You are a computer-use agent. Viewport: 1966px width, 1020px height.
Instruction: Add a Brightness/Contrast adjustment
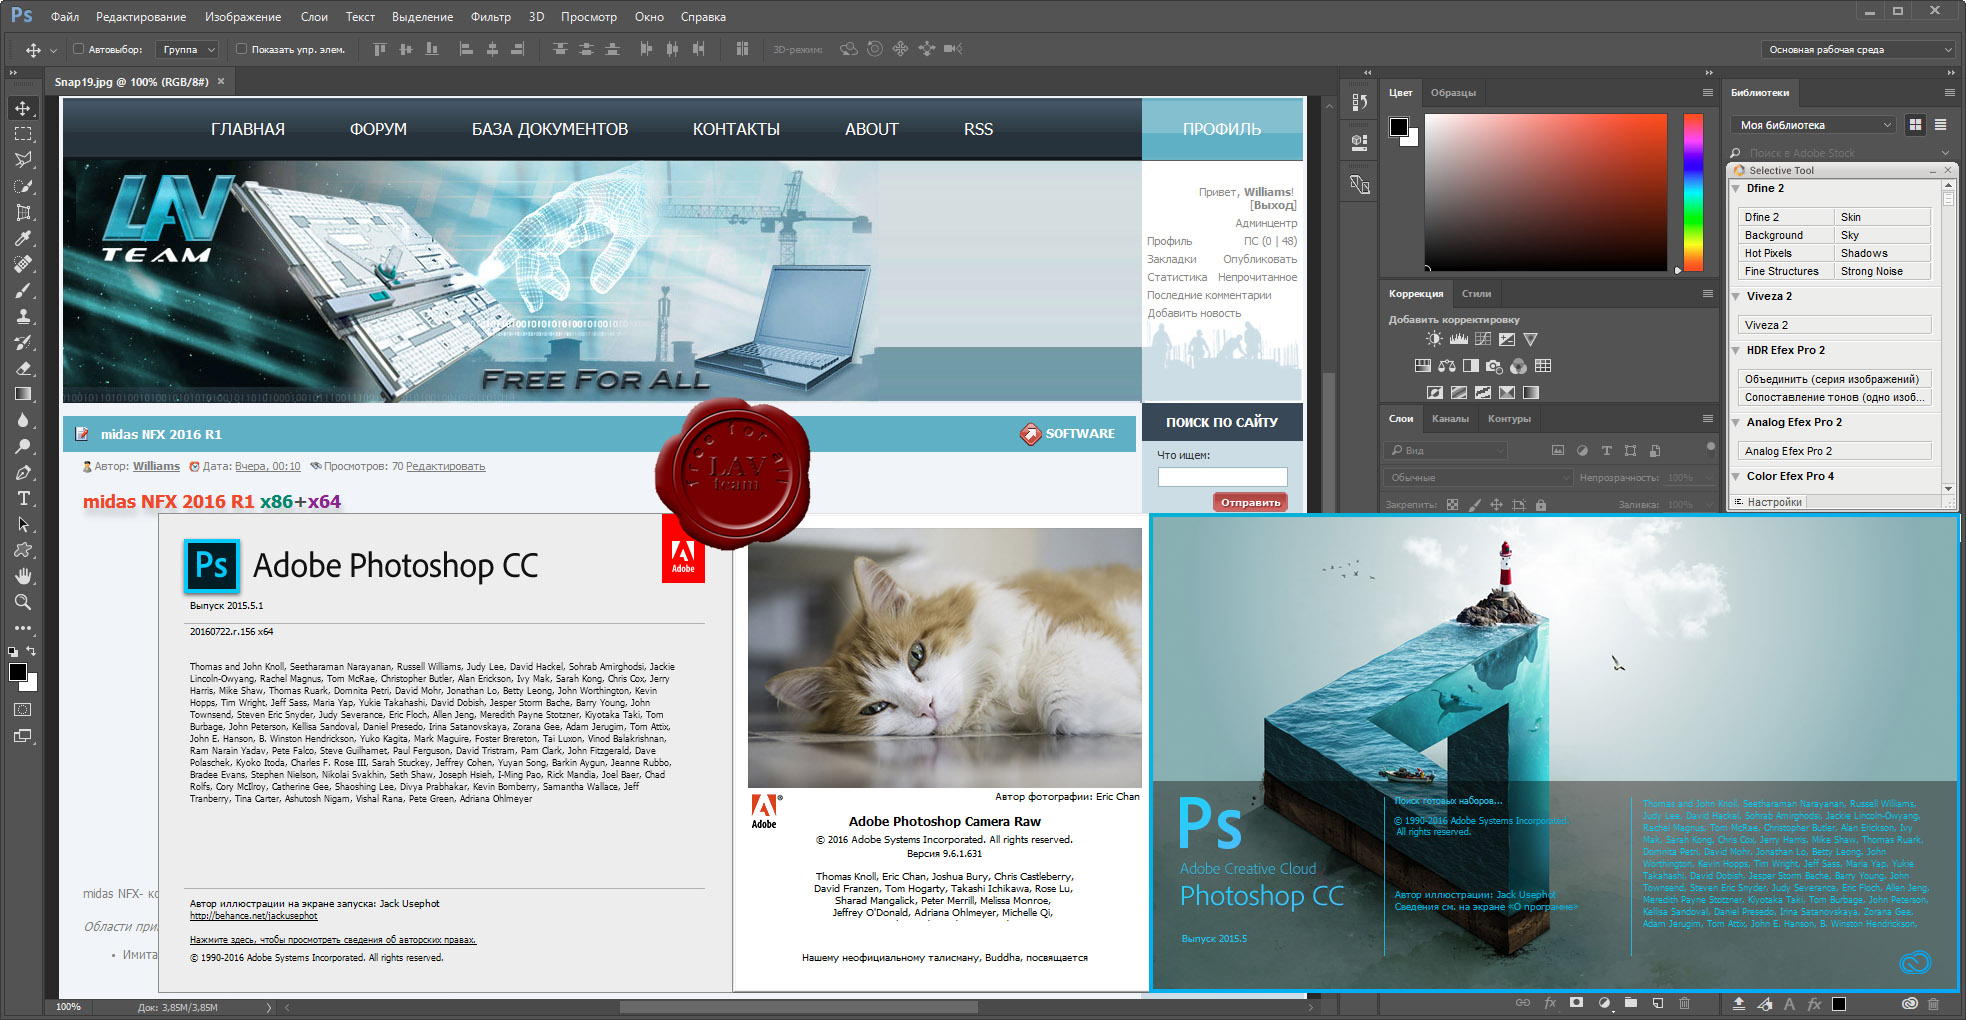(x=1434, y=339)
